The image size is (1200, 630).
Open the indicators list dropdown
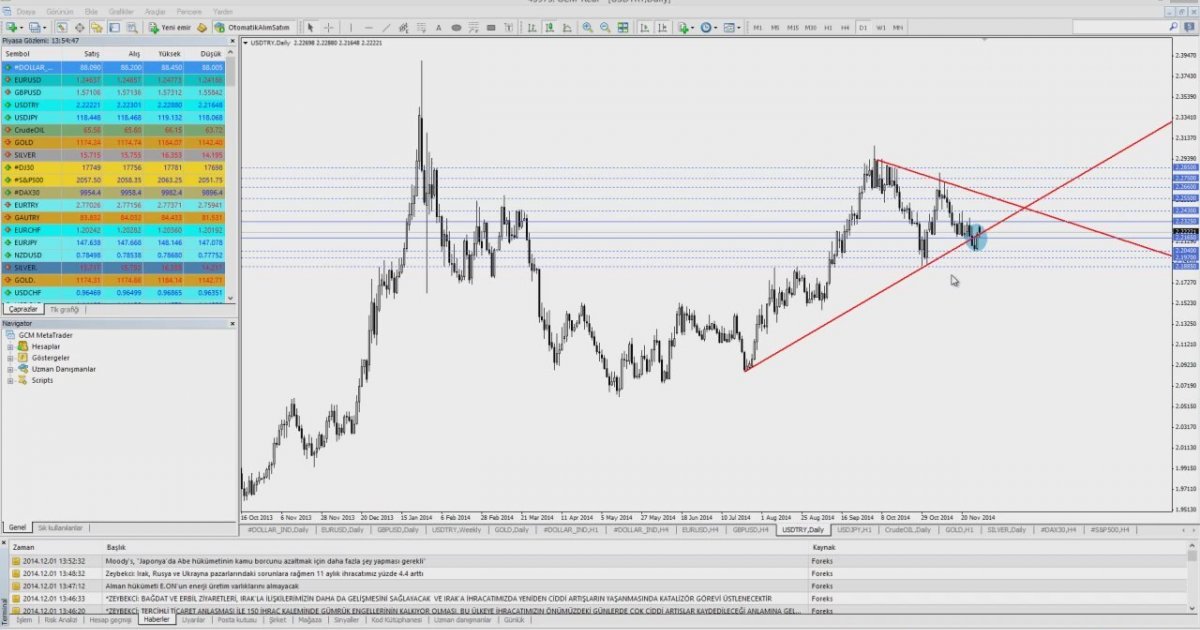click(685, 28)
